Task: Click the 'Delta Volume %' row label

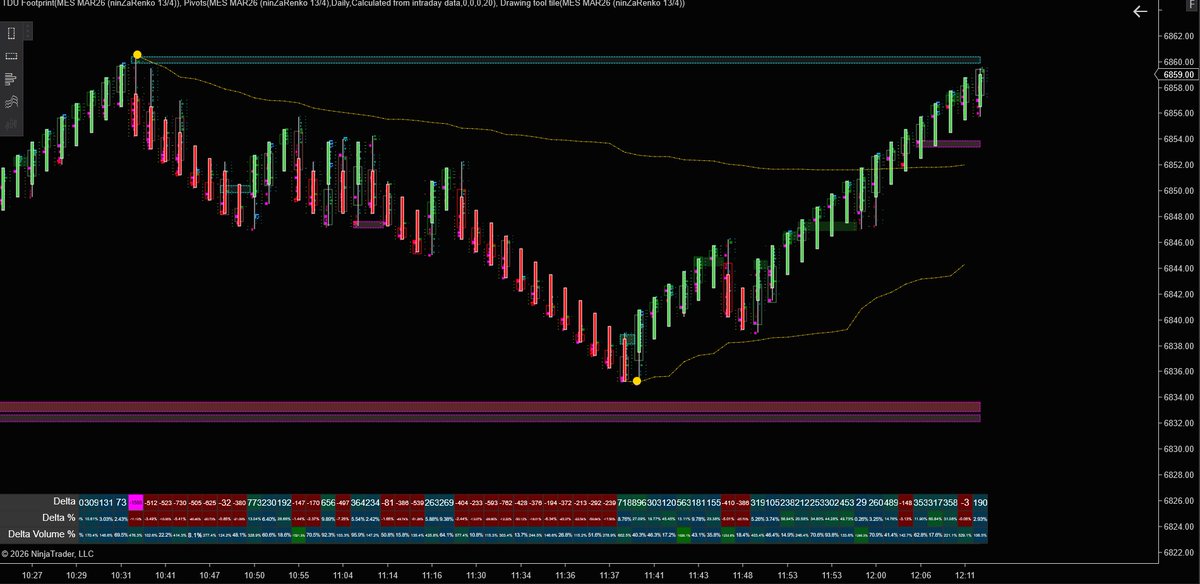Action: (44, 535)
